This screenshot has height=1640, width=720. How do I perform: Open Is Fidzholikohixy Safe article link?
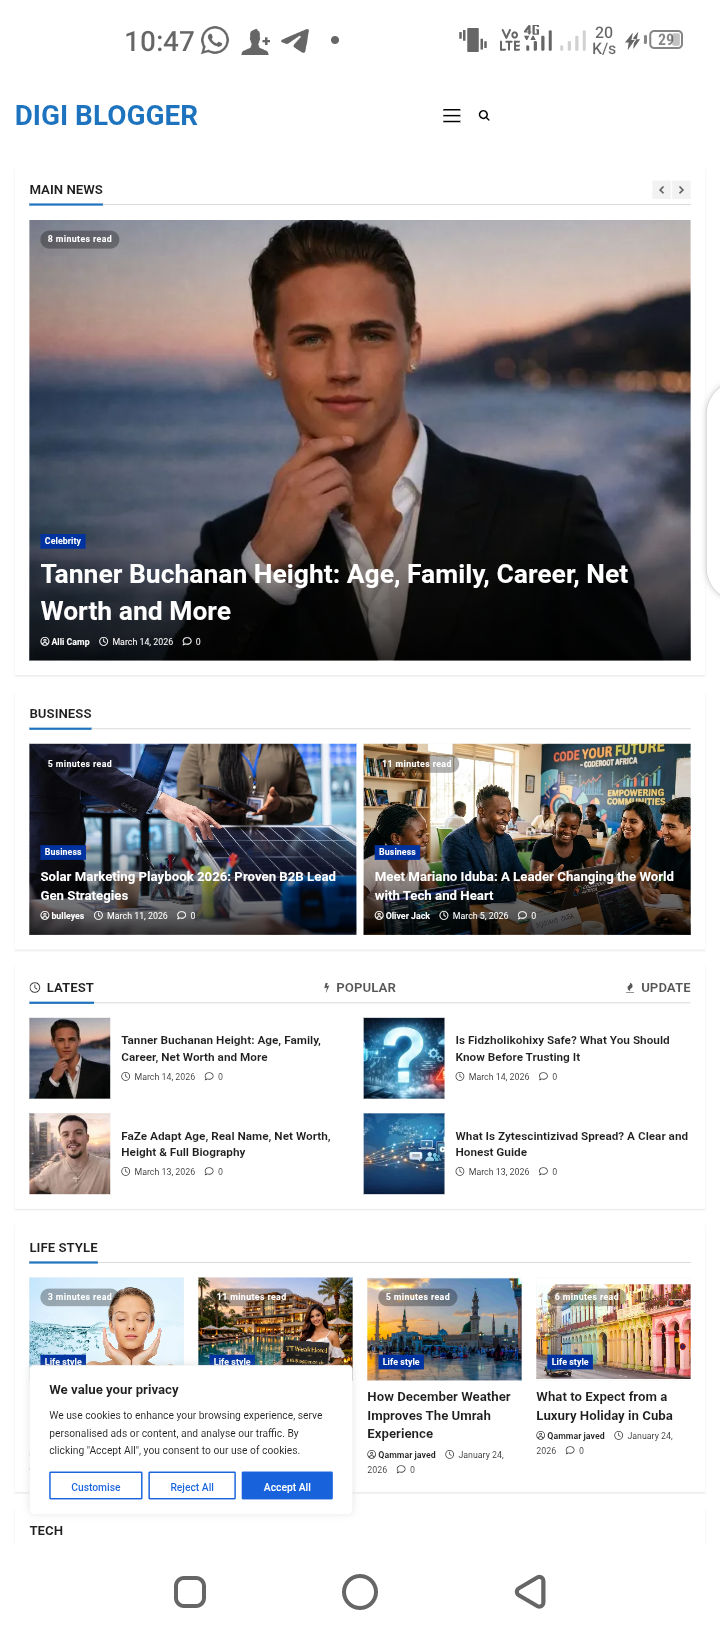pos(562,1048)
